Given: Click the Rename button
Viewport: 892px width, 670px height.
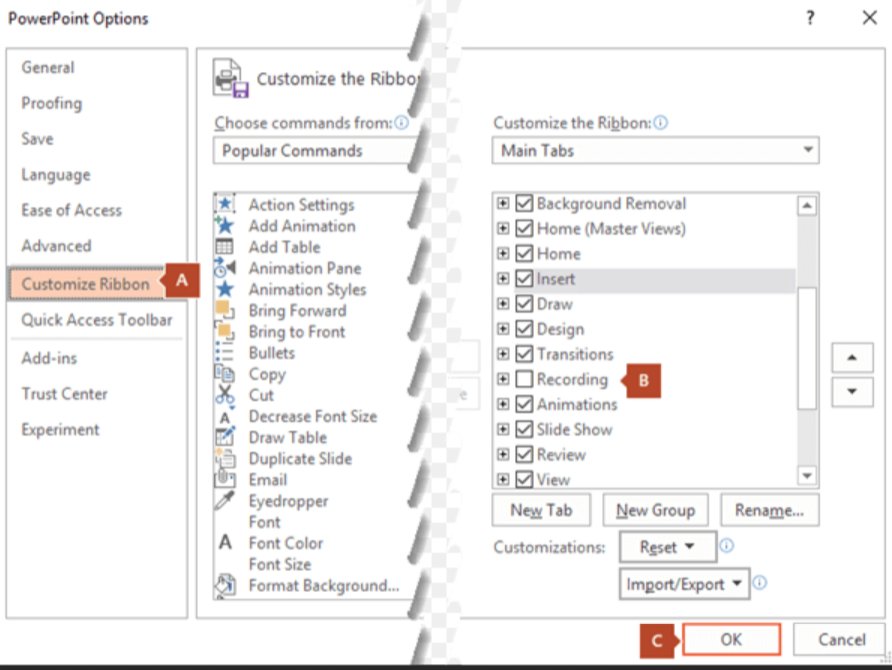Looking at the screenshot, I should click(x=770, y=510).
